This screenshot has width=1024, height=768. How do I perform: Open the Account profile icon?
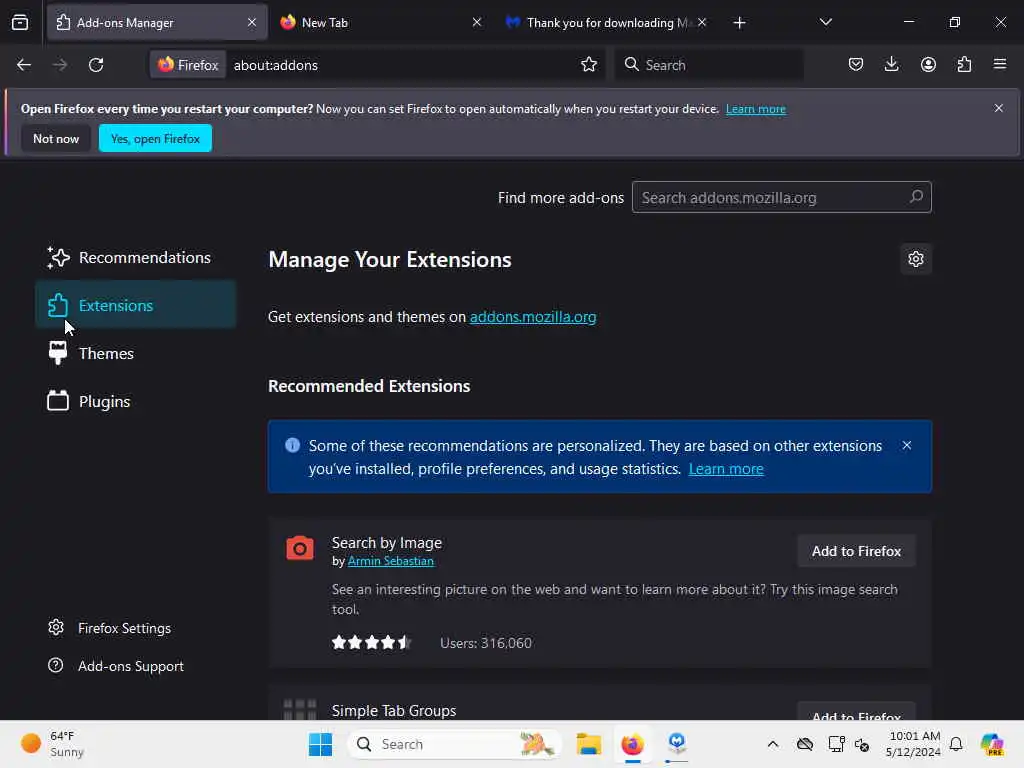tap(928, 64)
